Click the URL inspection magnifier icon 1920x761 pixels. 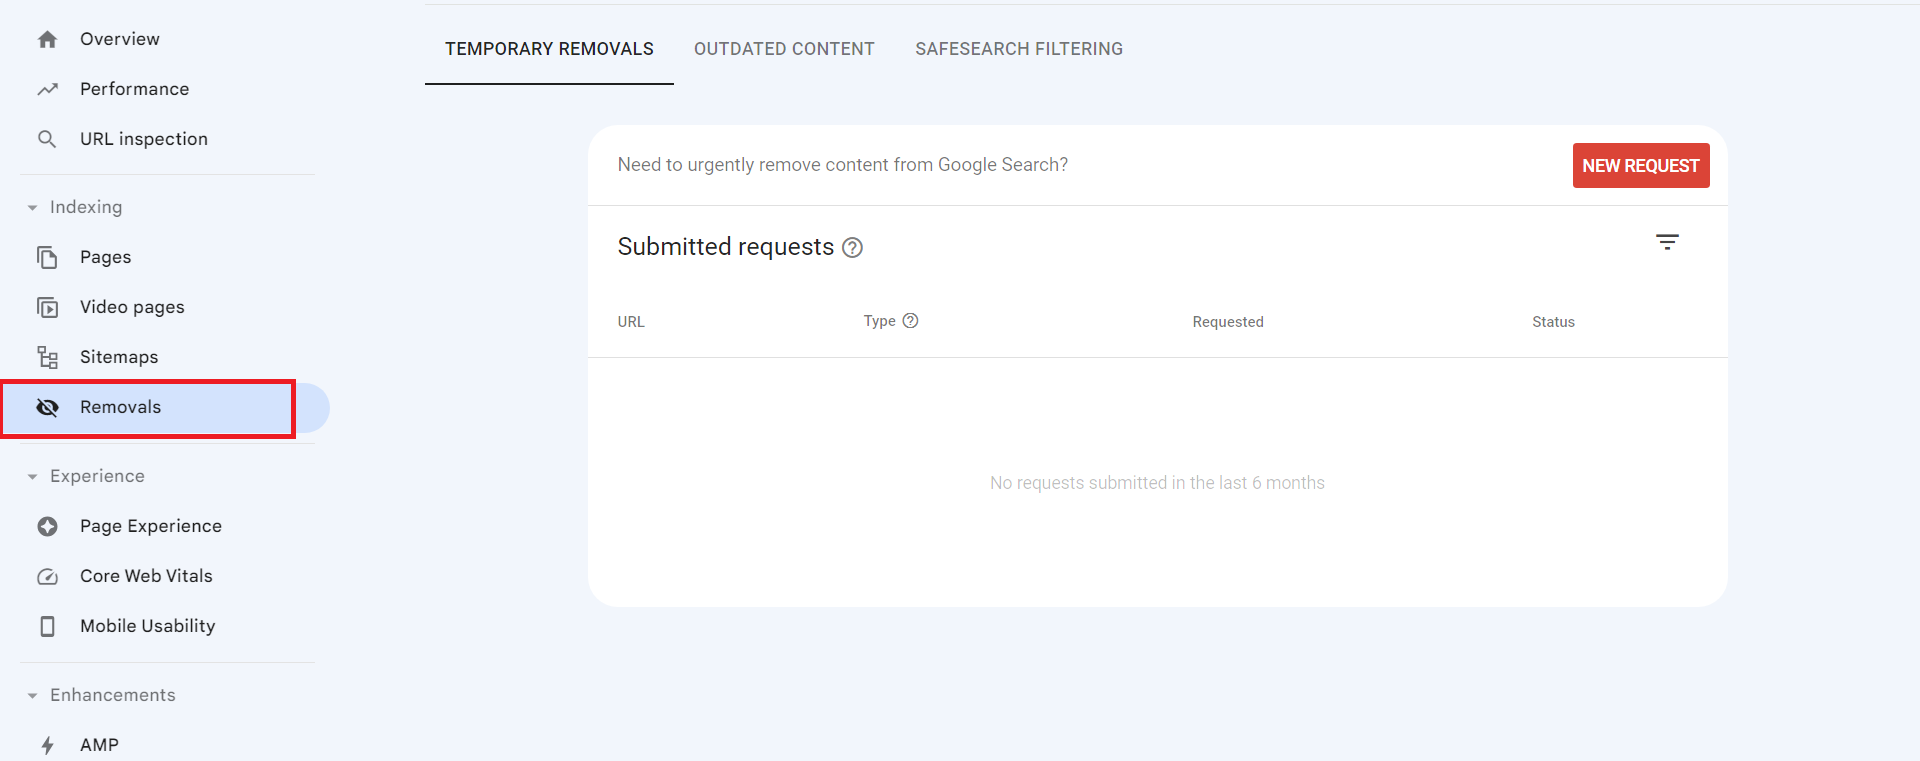click(47, 139)
